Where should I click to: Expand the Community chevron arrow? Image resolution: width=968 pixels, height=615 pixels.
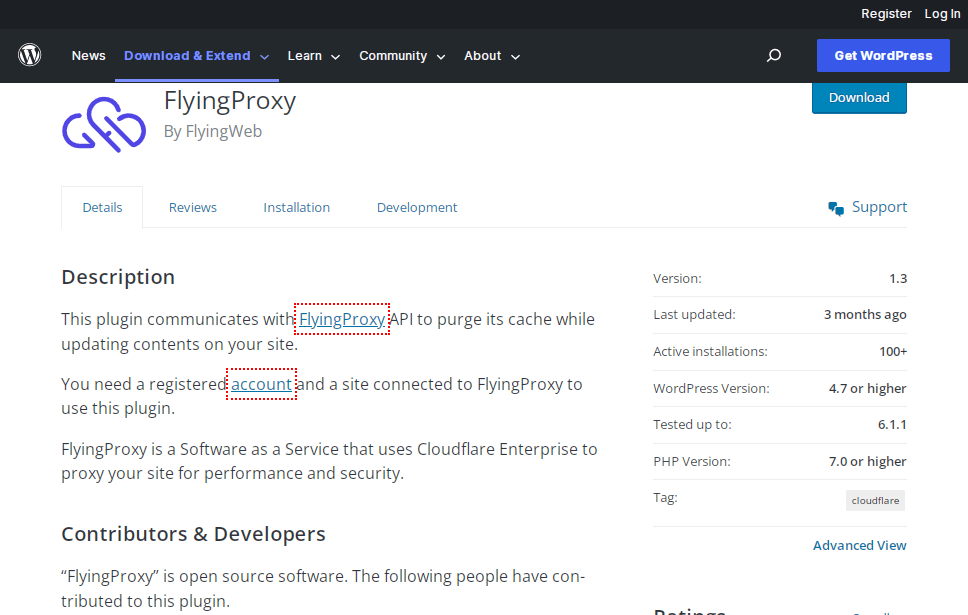(x=441, y=57)
